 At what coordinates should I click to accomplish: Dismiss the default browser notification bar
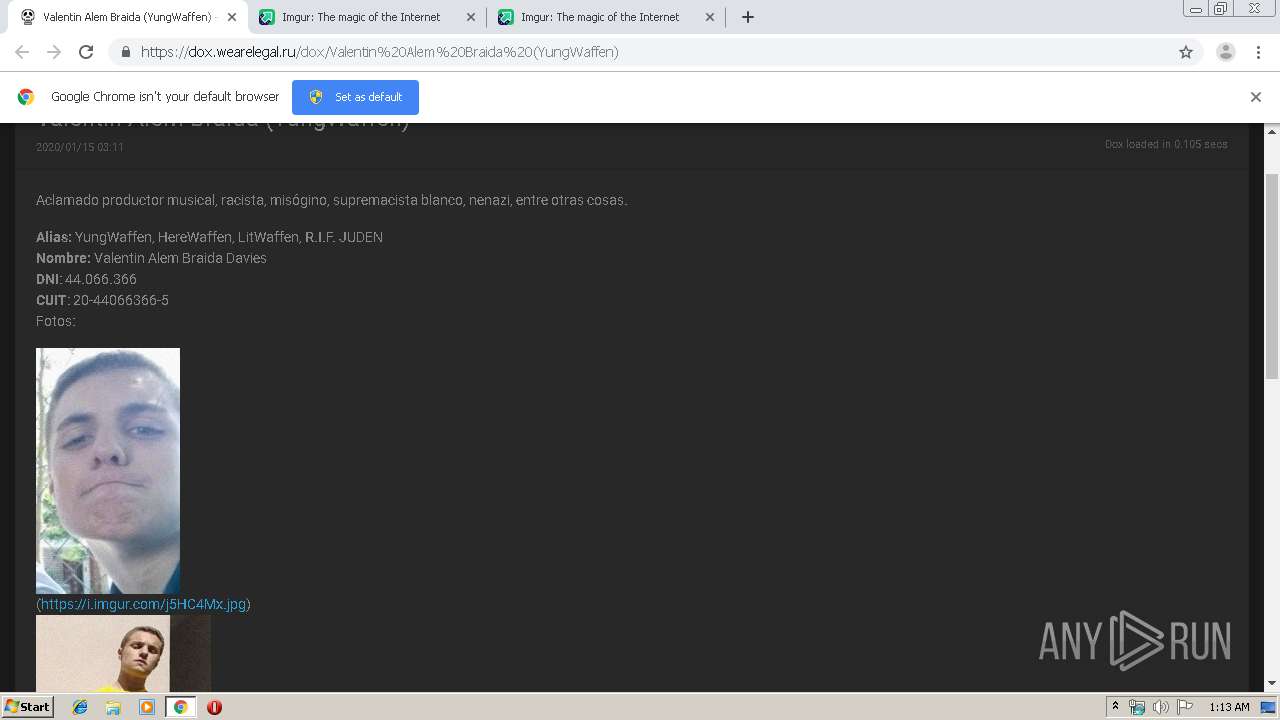pyautogui.click(x=1256, y=97)
